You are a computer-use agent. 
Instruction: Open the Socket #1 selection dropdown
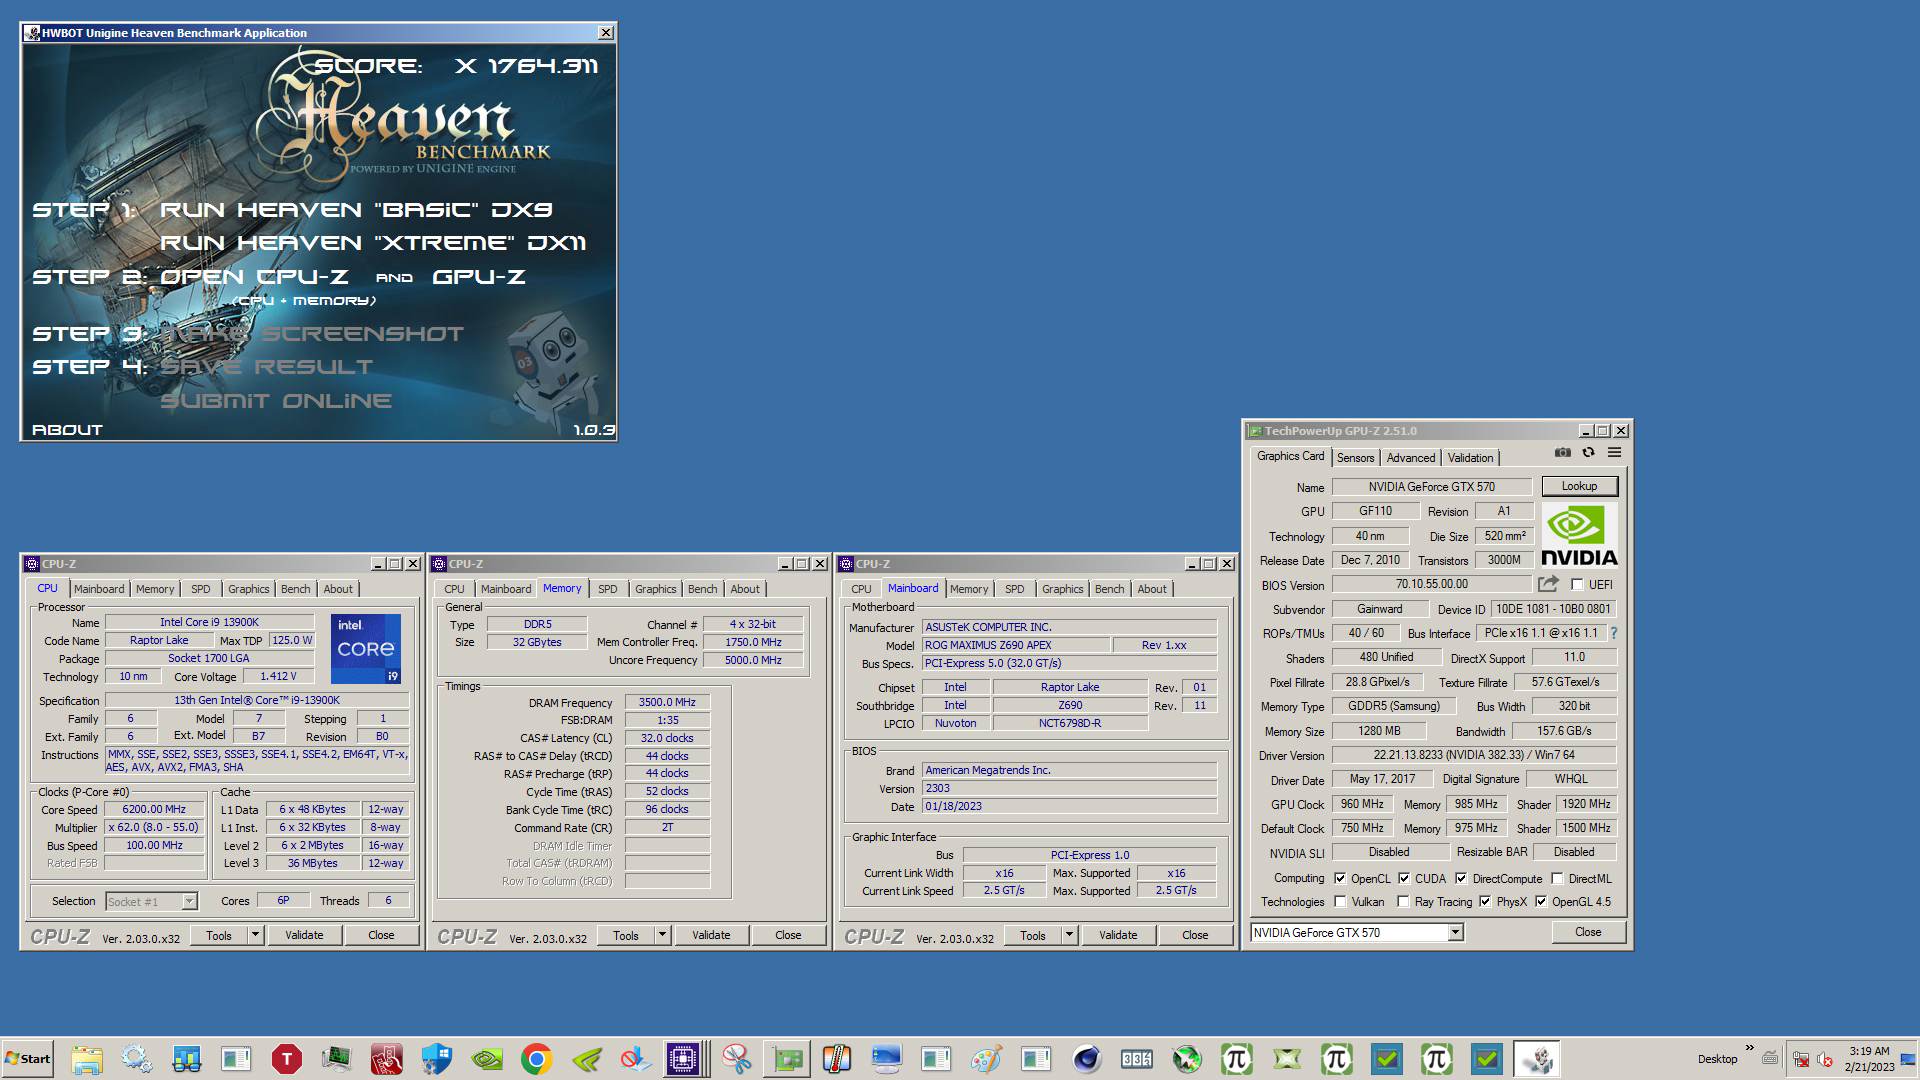pyautogui.click(x=188, y=902)
